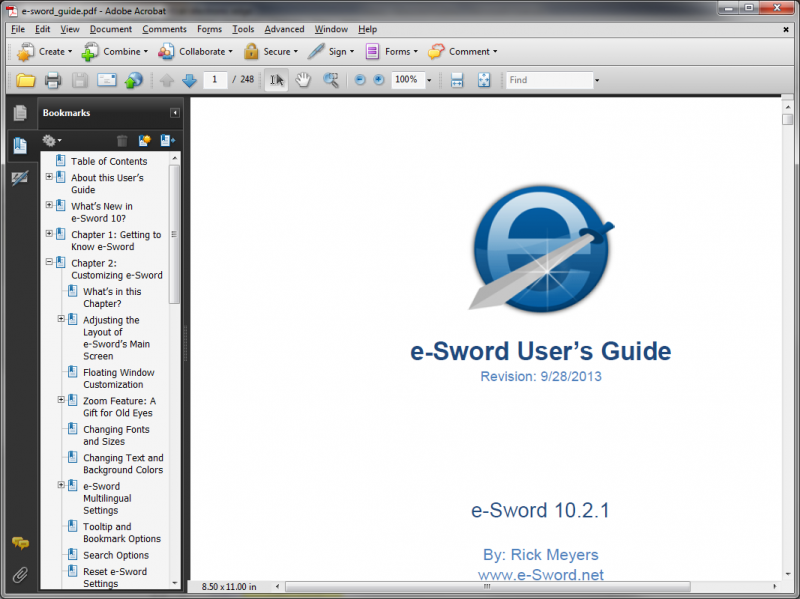Choose the Hand pan tool
Screen dimensions: 800x599
[x=303, y=80]
